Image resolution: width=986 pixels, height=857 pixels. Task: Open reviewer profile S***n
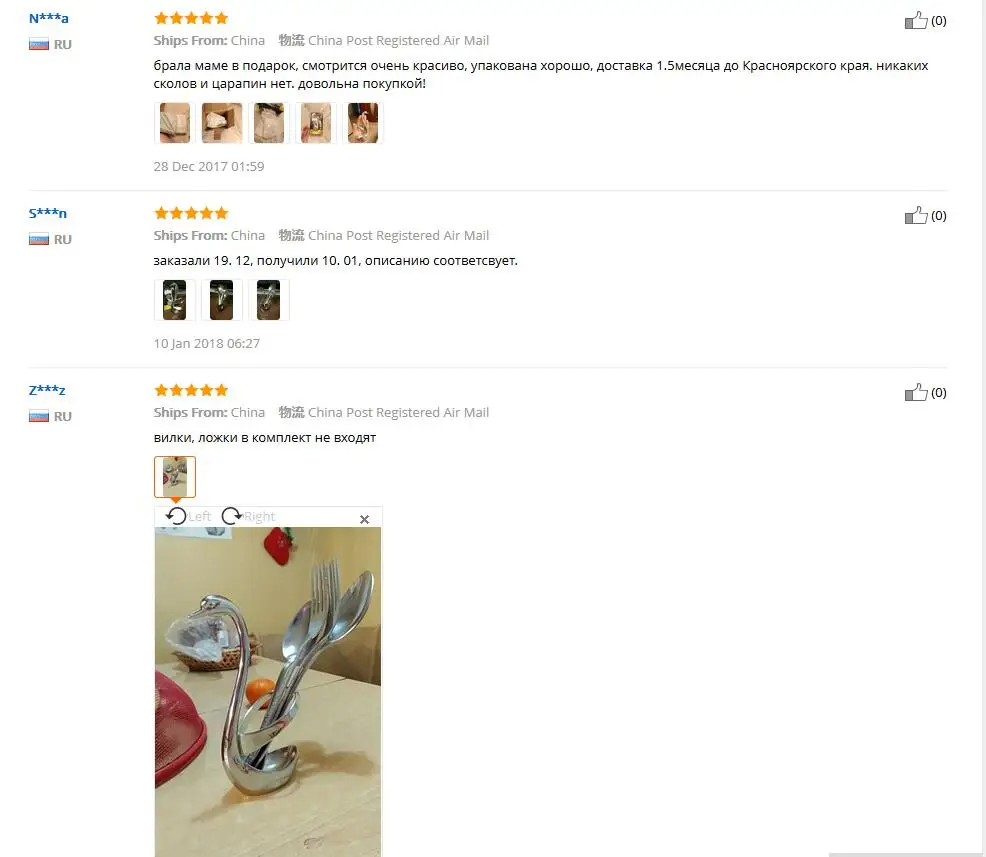[48, 213]
